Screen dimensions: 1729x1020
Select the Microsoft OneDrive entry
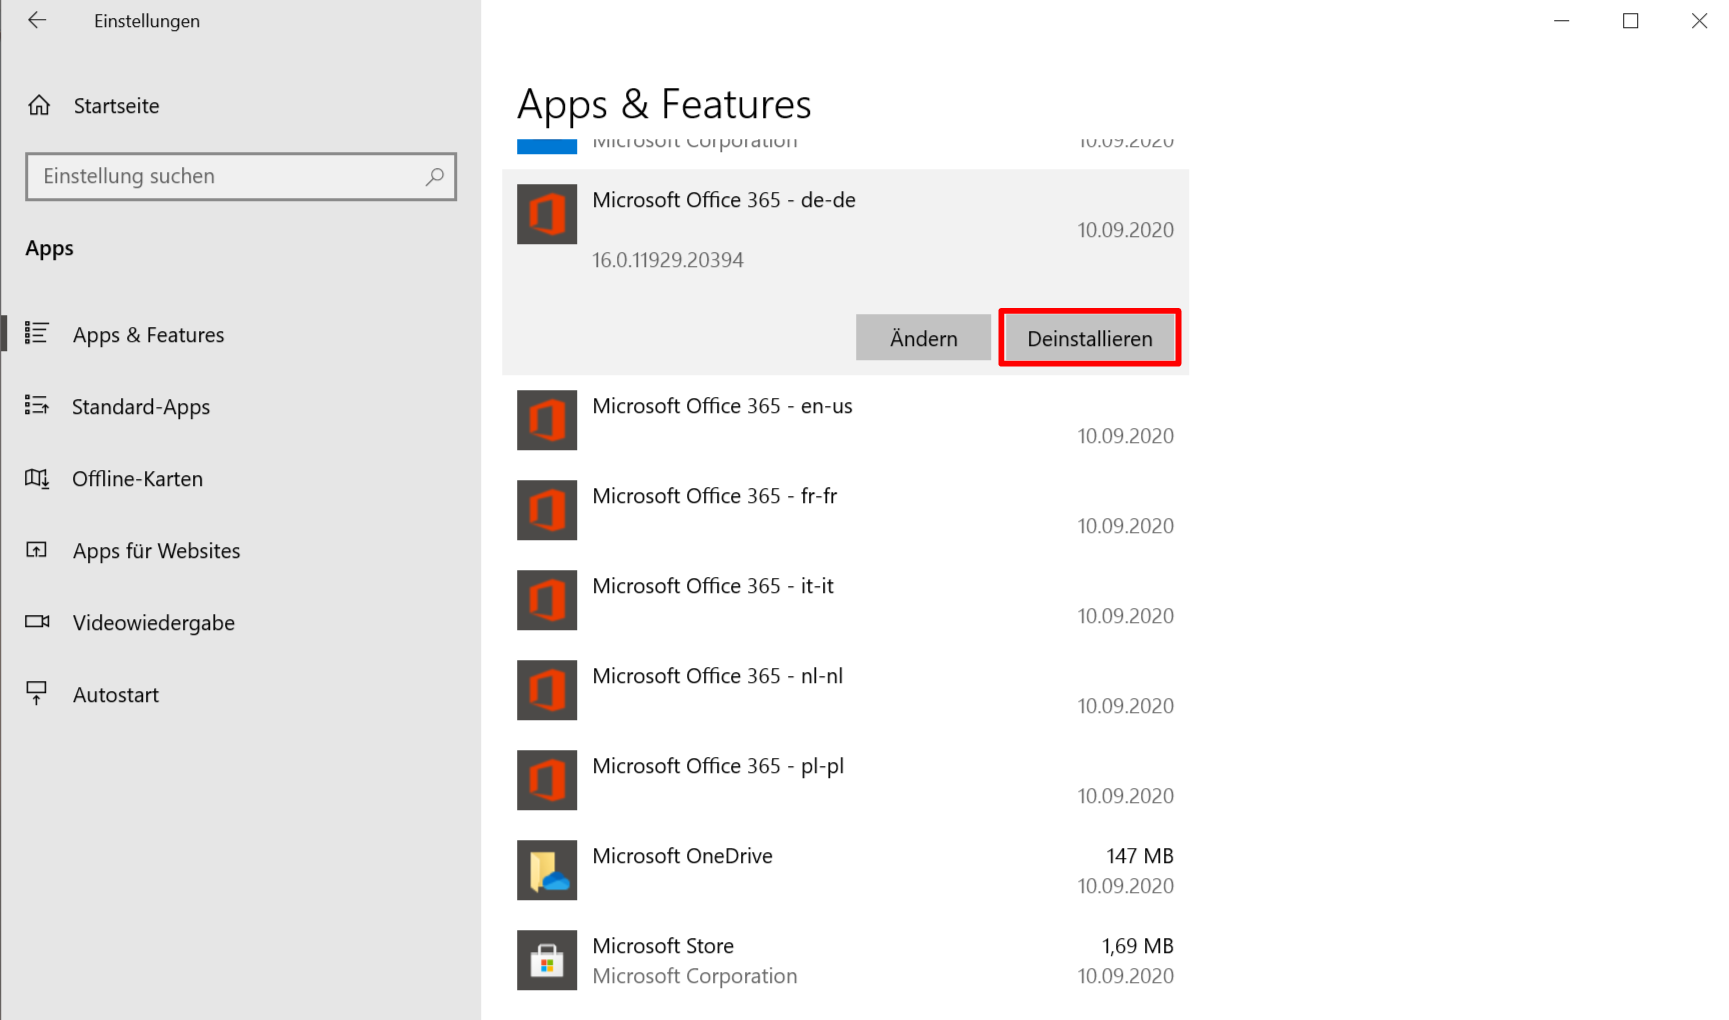[845, 870]
